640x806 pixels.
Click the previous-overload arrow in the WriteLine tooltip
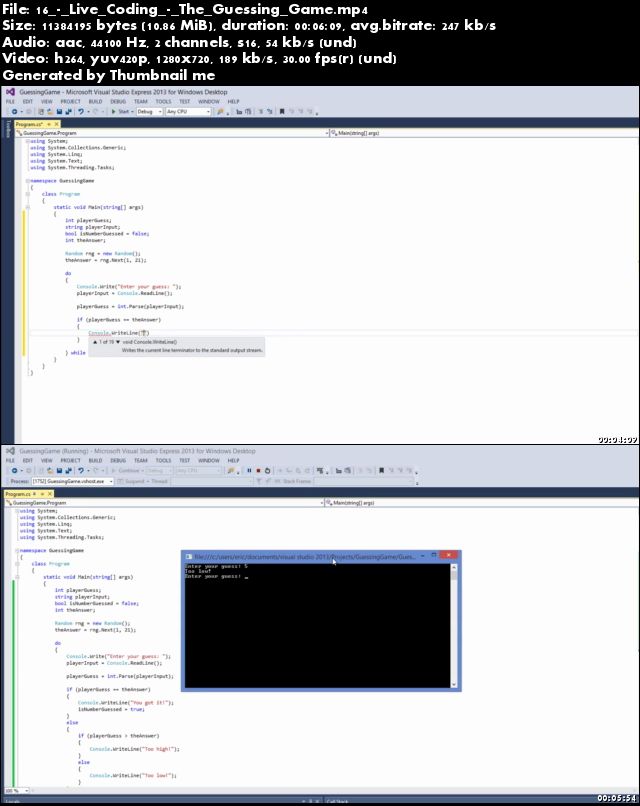point(95,342)
